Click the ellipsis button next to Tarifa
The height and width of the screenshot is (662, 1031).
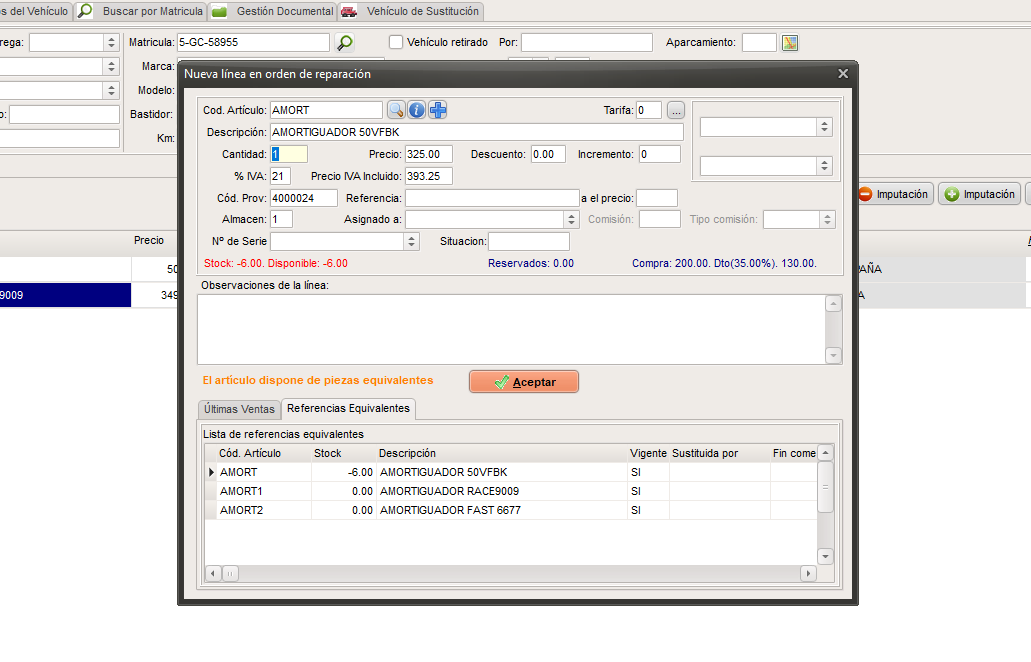pos(676,110)
